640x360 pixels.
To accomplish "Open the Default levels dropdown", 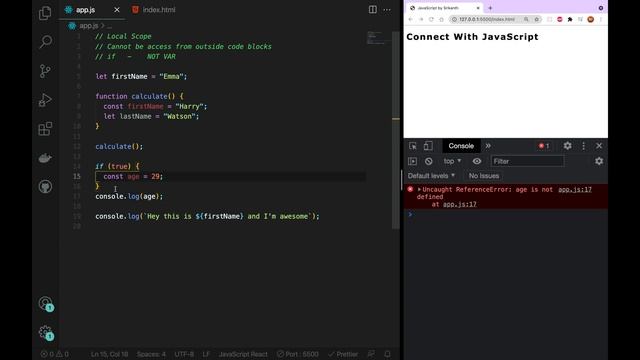I will tap(431, 176).
